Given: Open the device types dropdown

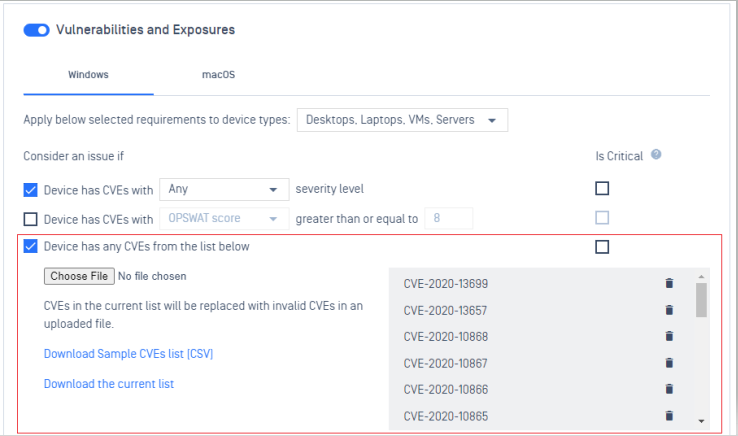Looking at the screenshot, I should click(x=402, y=120).
